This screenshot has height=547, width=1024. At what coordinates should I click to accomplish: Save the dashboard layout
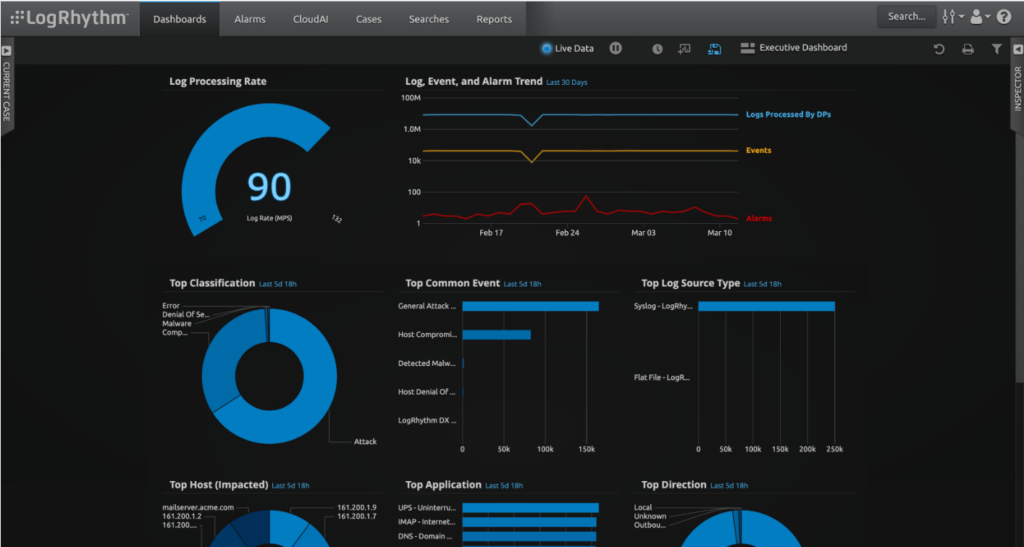click(x=715, y=49)
